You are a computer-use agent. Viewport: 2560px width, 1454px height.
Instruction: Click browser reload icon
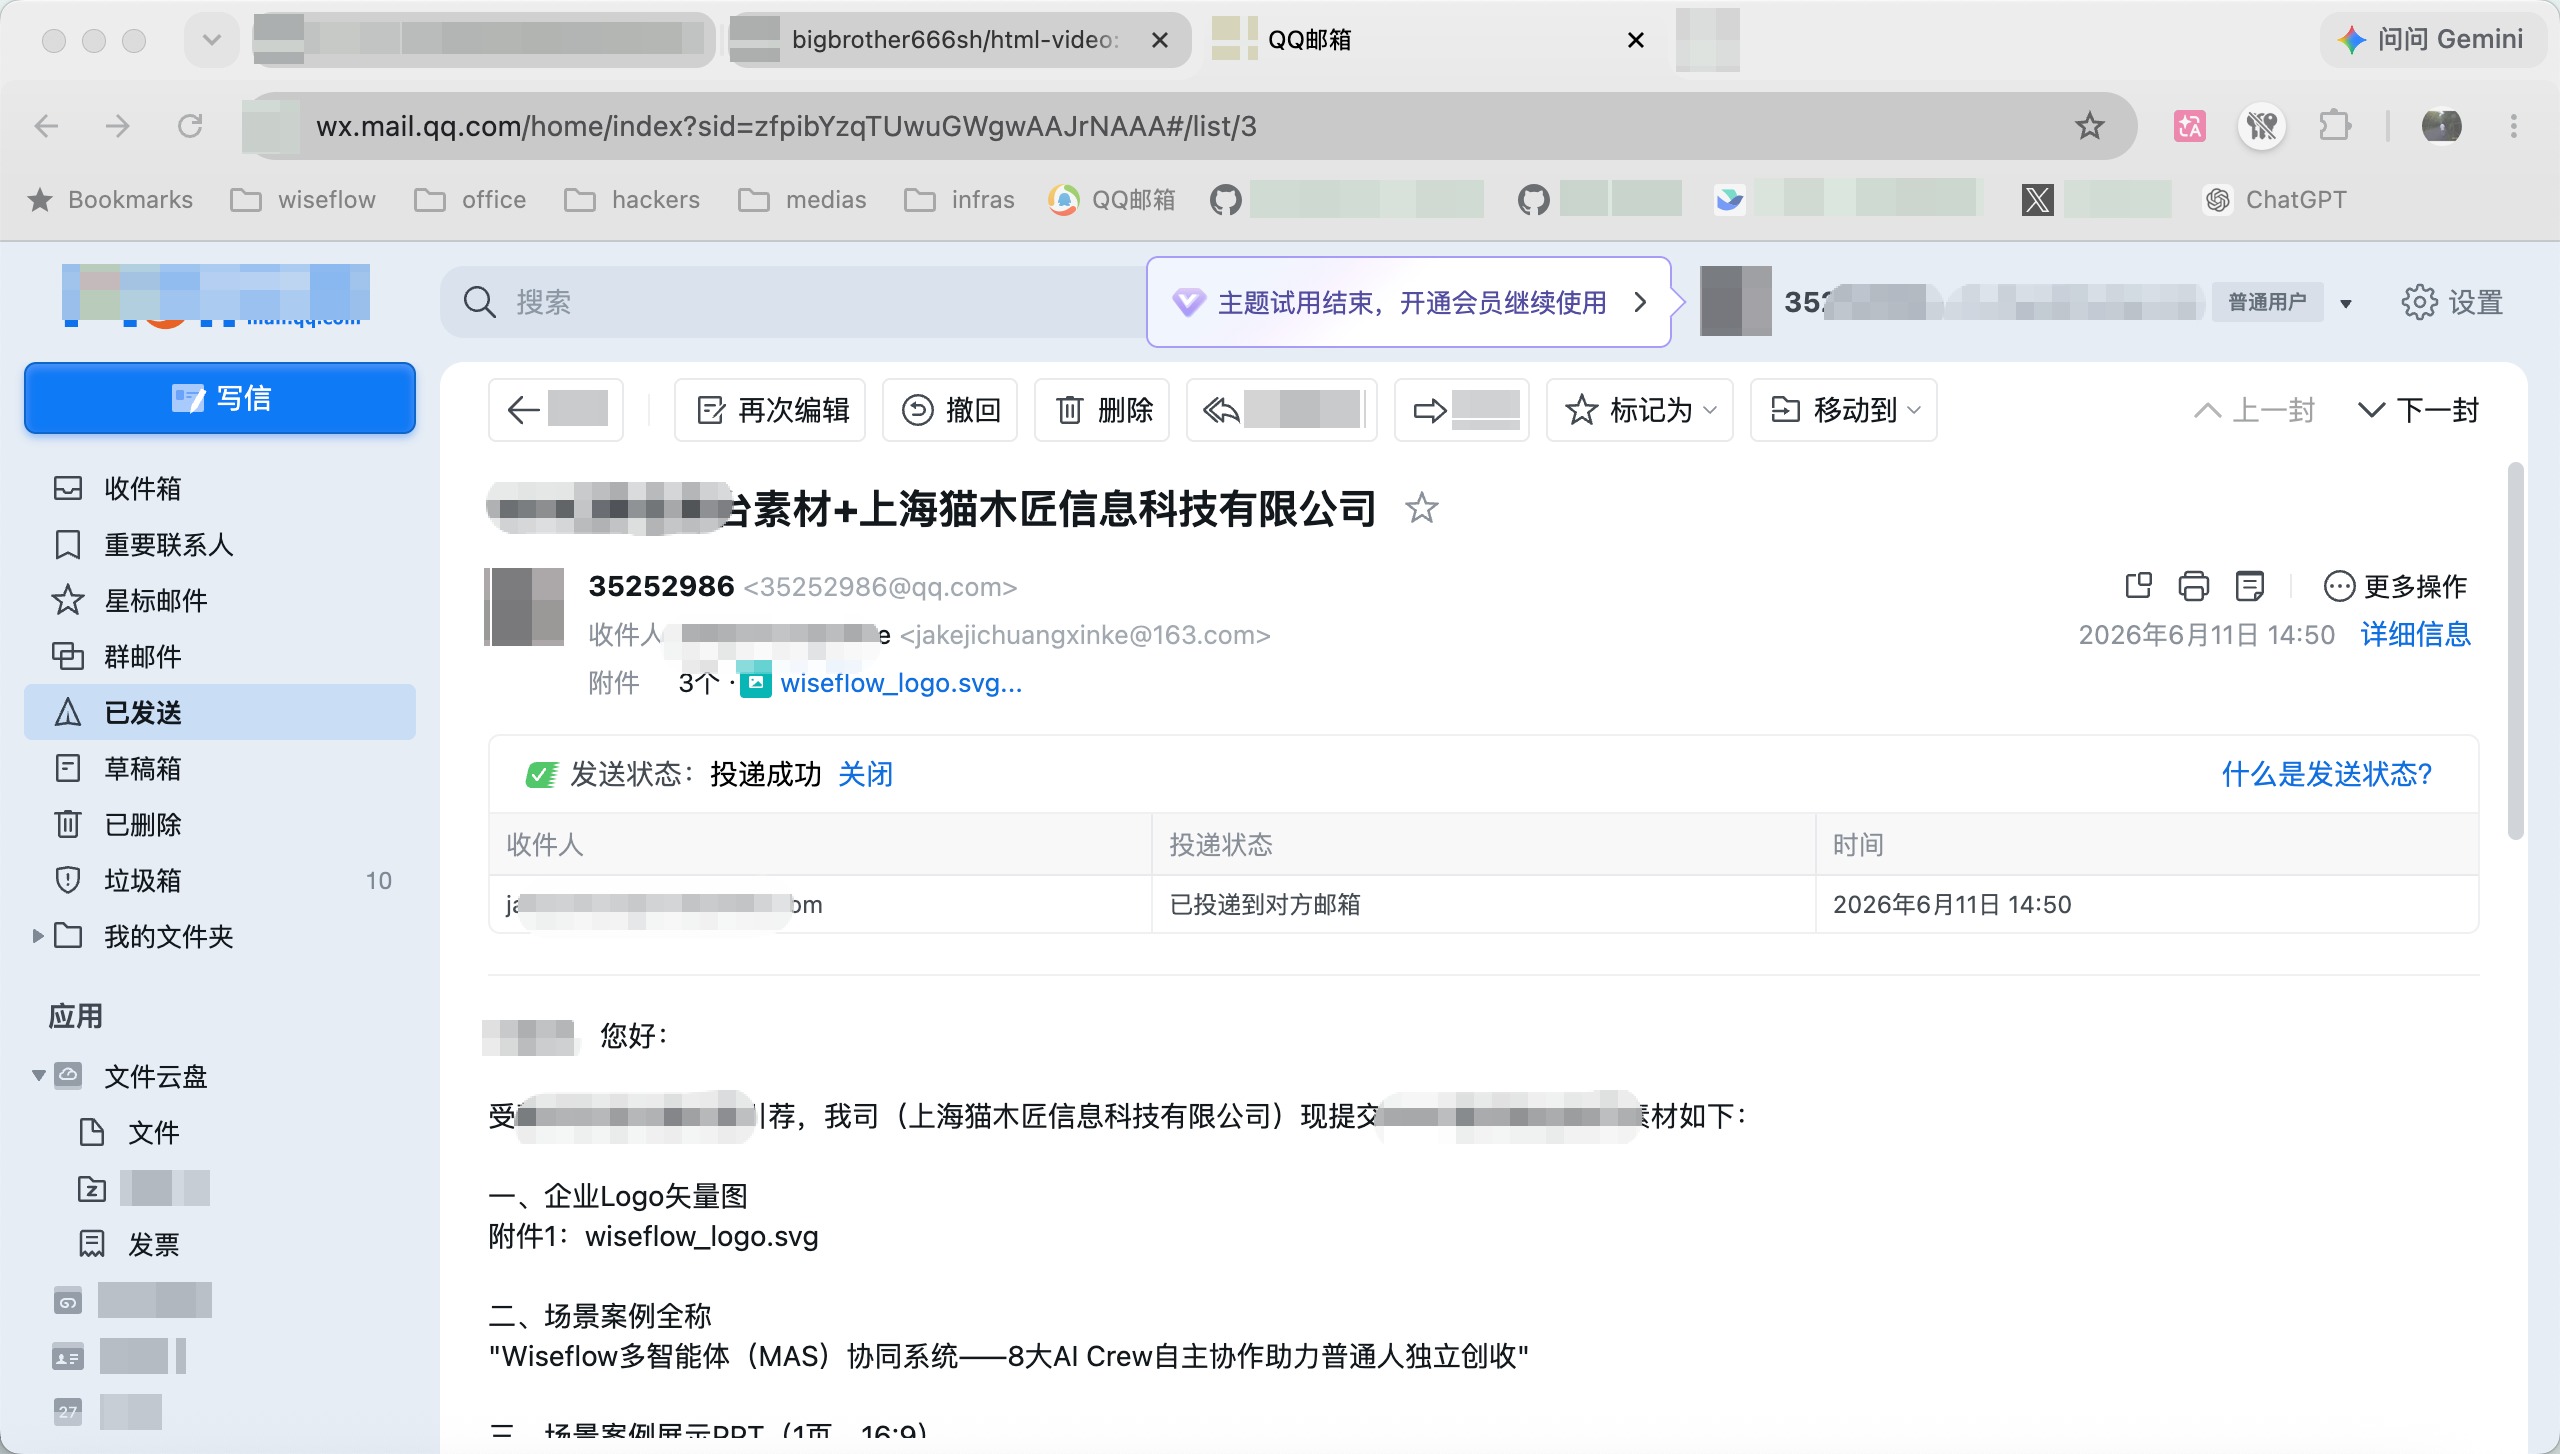[190, 126]
